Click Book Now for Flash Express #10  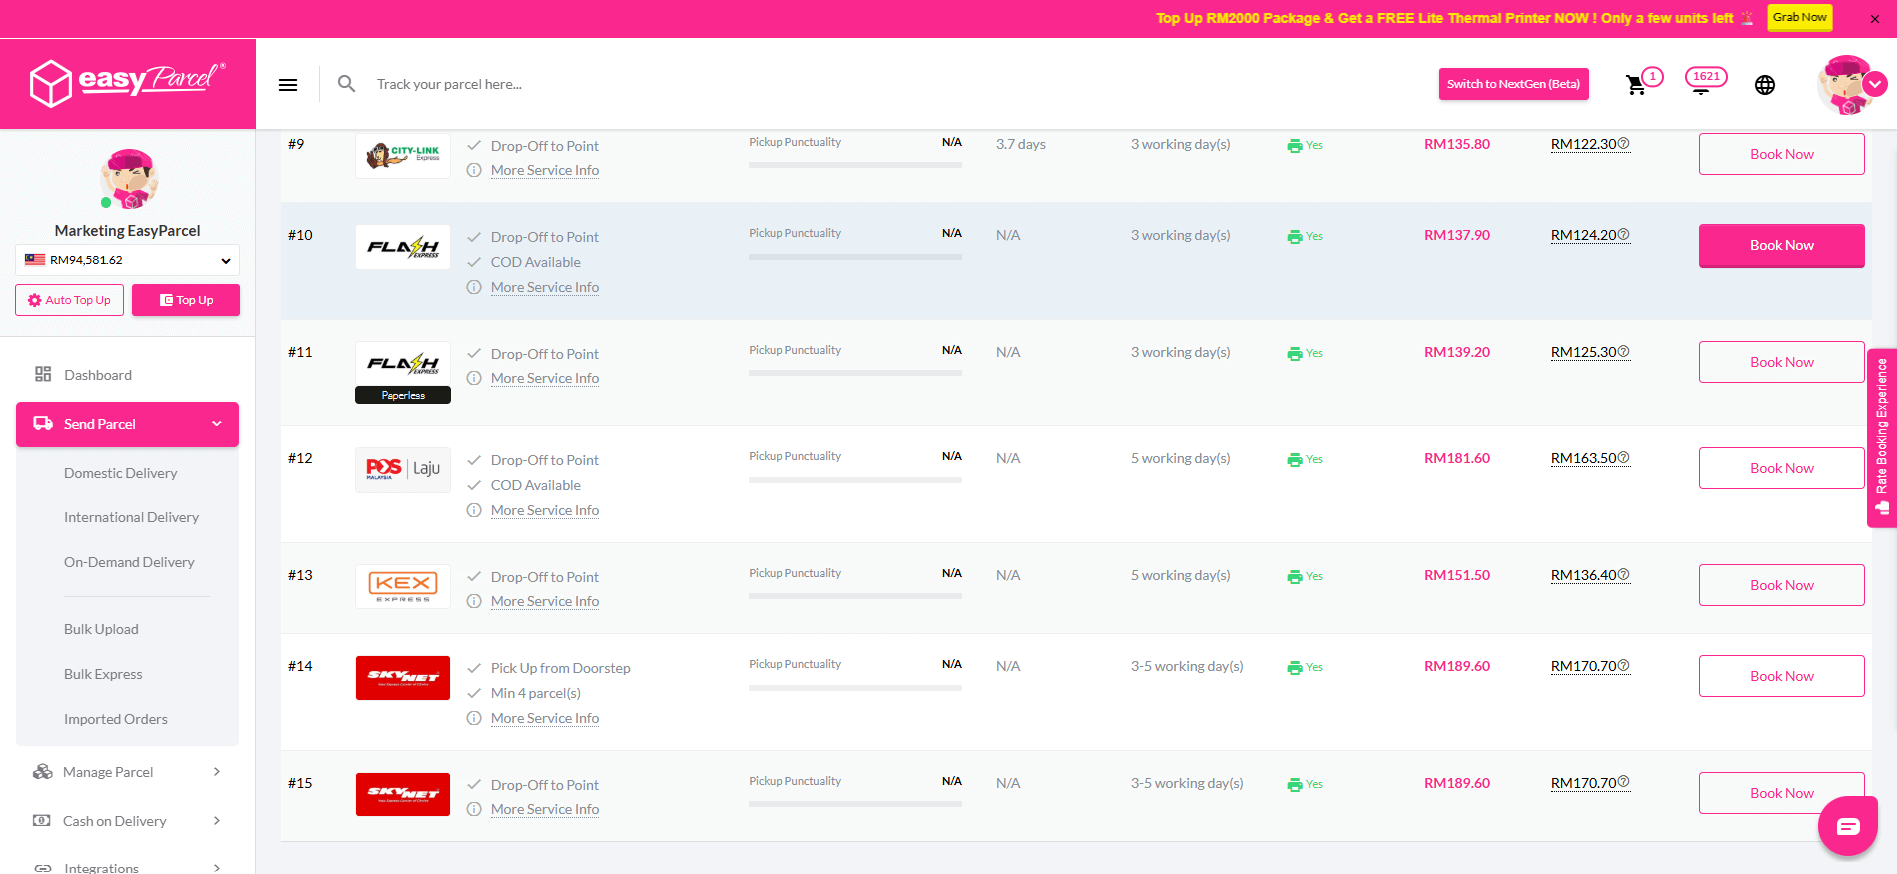click(x=1781, y=246)
